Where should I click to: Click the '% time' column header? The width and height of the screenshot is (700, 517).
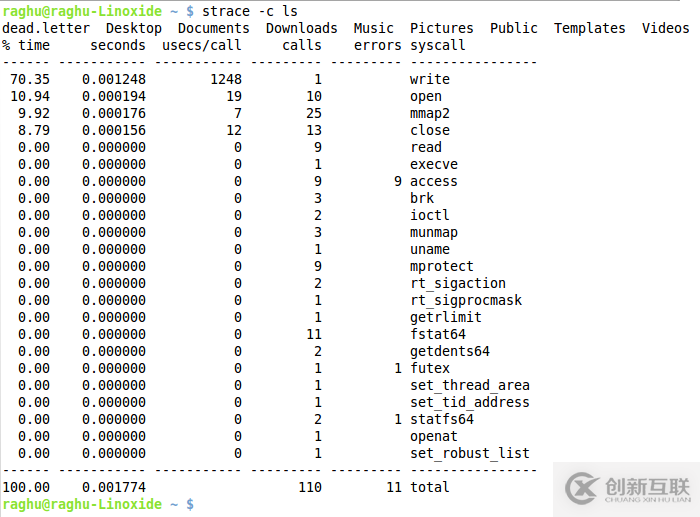(x=26, y=45)
